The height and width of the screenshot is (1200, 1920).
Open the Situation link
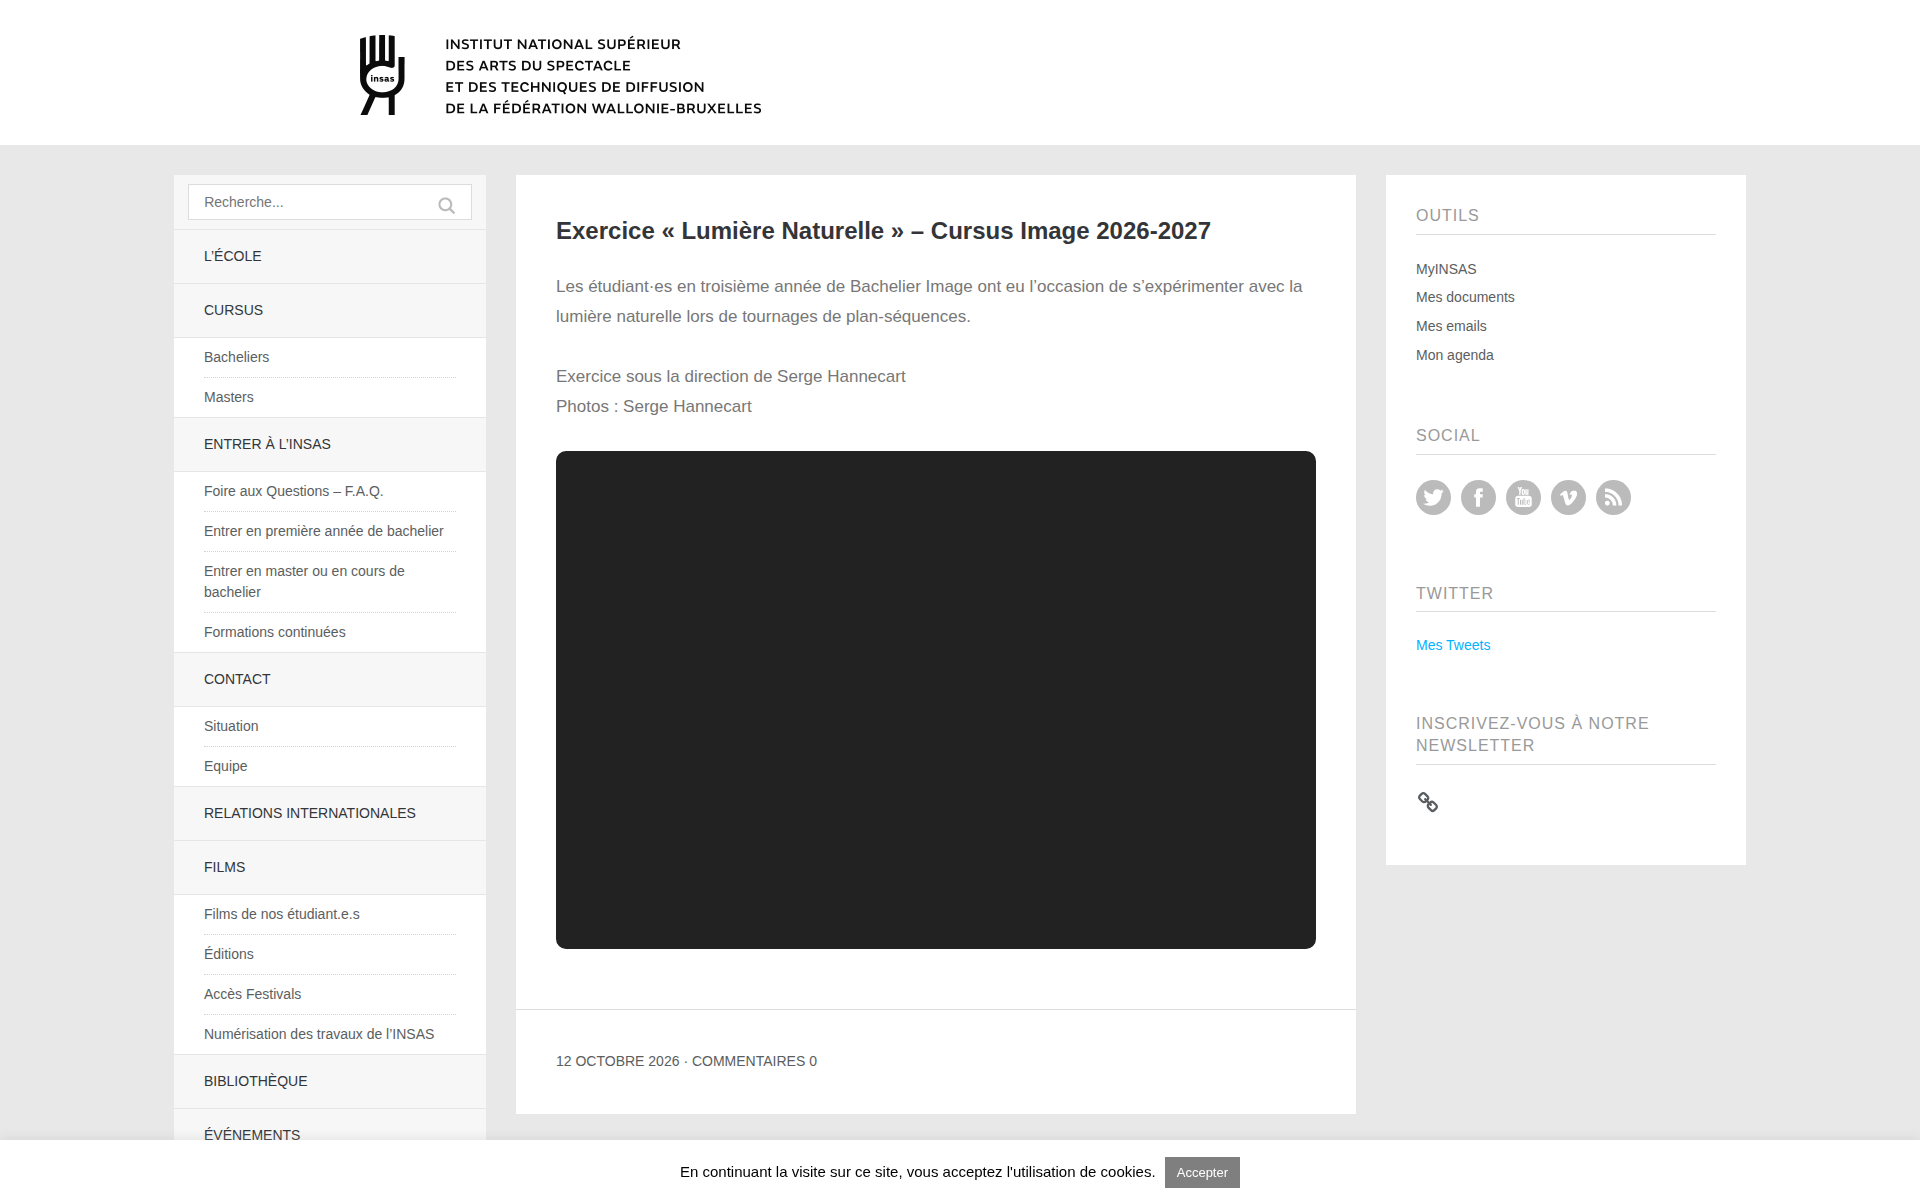coord(231,726)
